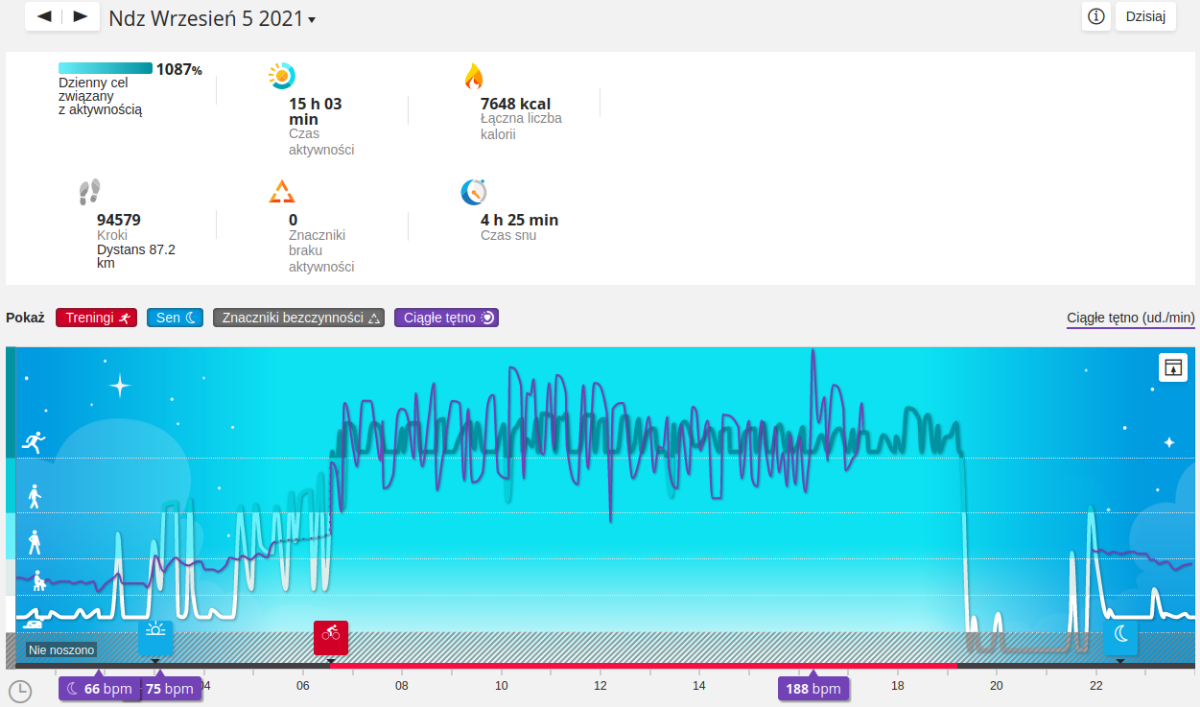Click the sleep time clock icon
This screenshot has height=707, width=1200.
(473, 192)
